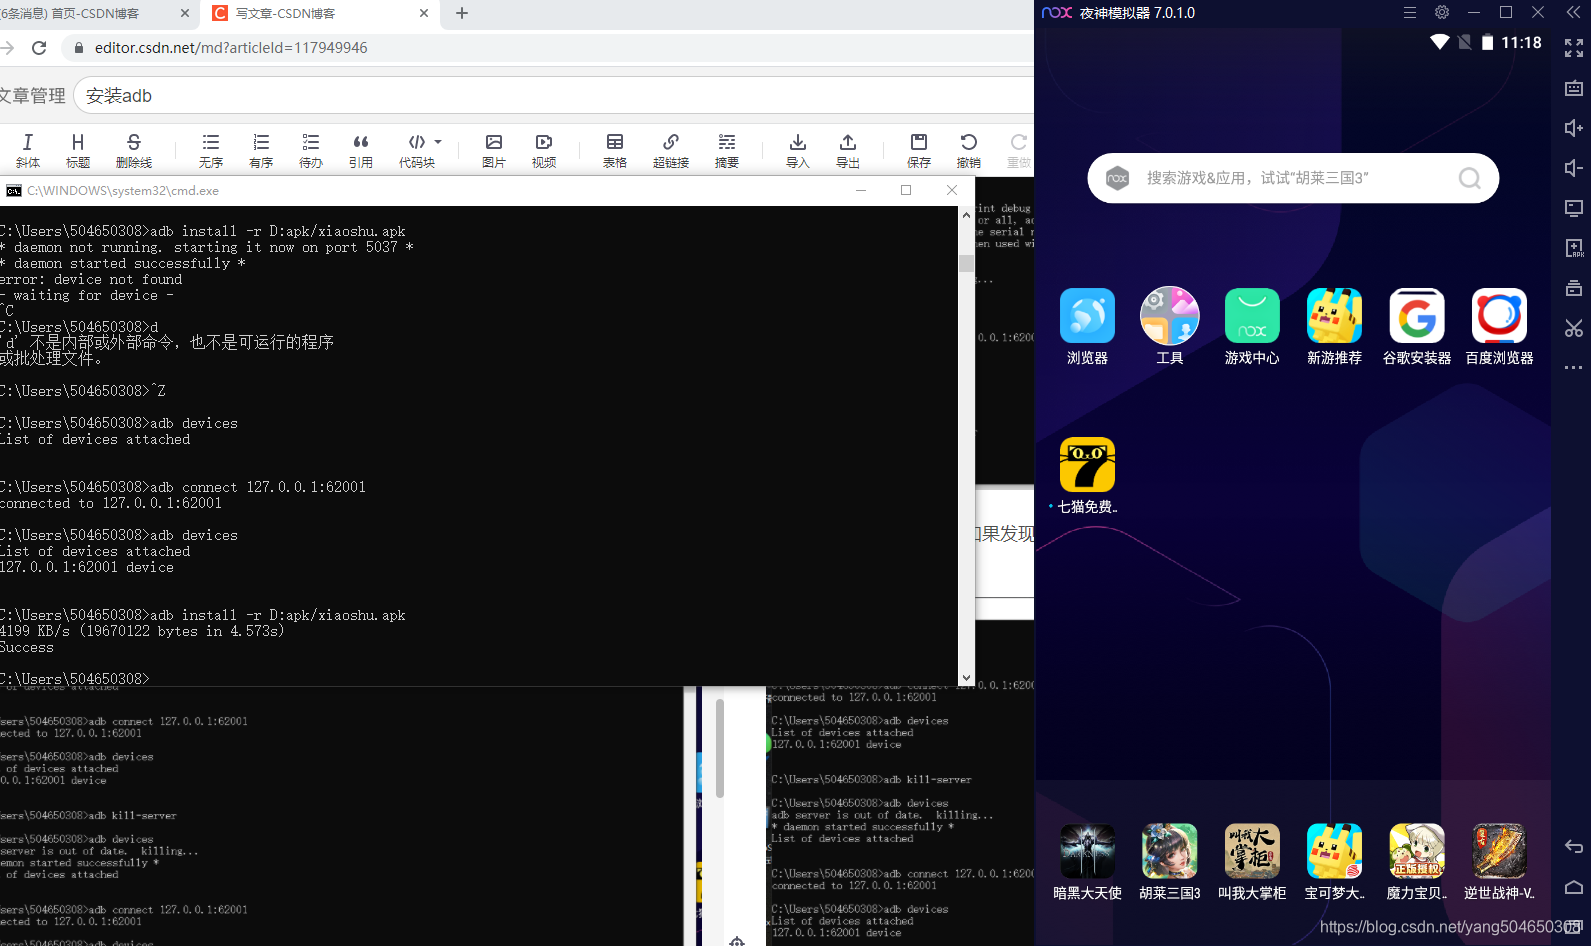Open 文章管理 link
The height and width of the screenshot is (946, 1591).
coord(32,96)
